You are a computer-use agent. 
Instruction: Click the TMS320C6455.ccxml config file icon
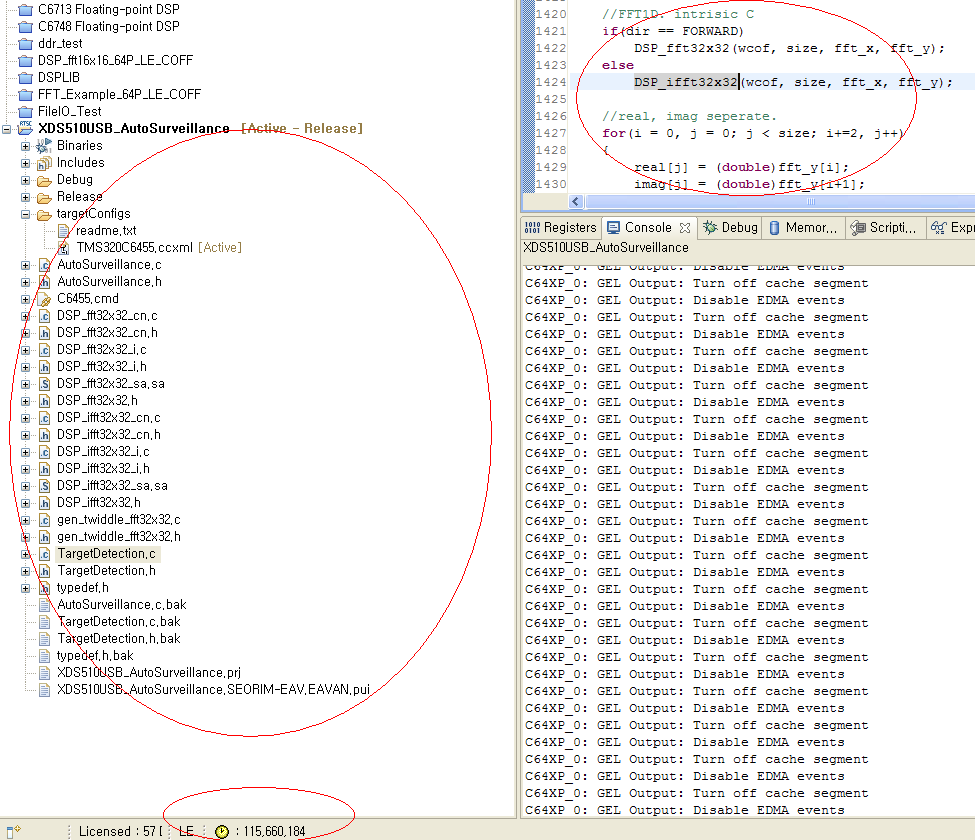pyautogui.click(x=63, y=248)
